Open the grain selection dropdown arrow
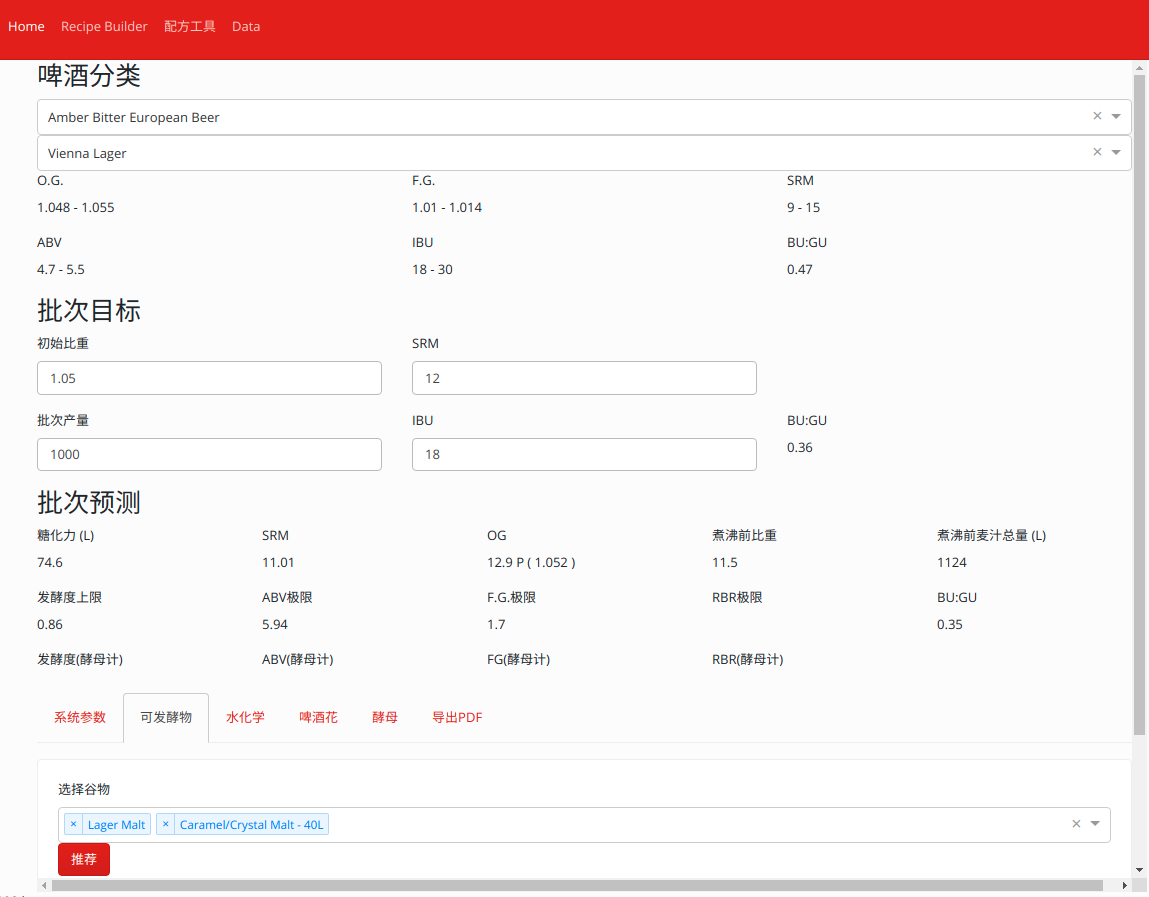This screenshot has height=897, width=1149. tap(1095, 824)
